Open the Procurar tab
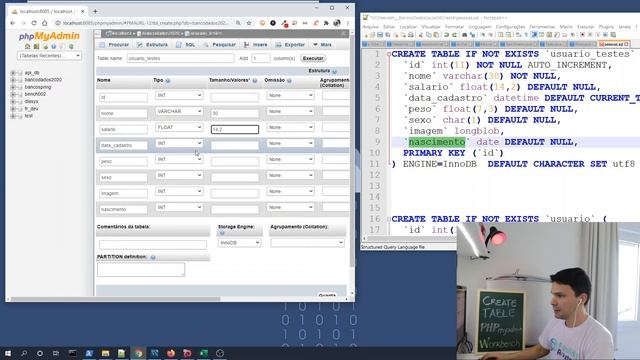The width and height of the screenshot is (640, 360). click(115, 44)
